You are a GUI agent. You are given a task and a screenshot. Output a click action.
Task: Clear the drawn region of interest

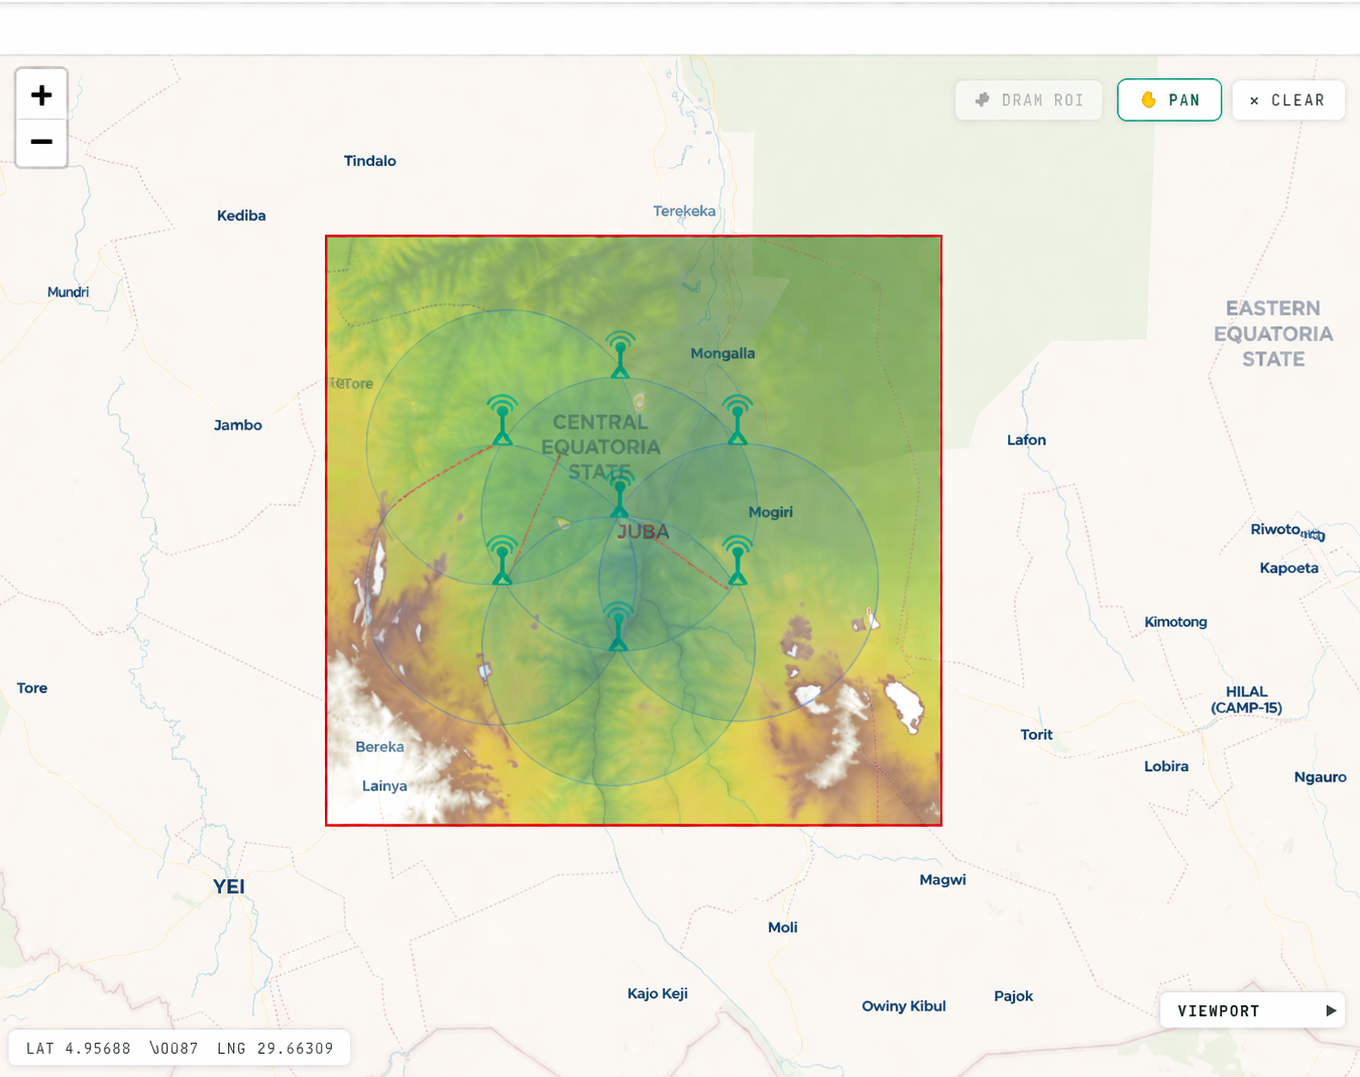(1288, 100)
